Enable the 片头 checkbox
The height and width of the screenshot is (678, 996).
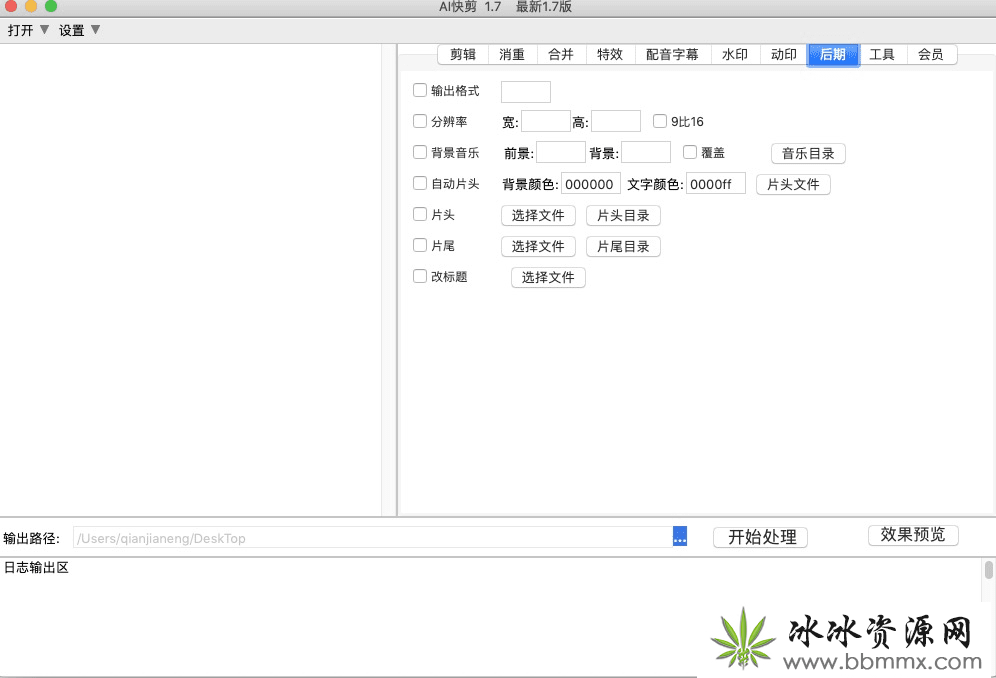[420, 214]
